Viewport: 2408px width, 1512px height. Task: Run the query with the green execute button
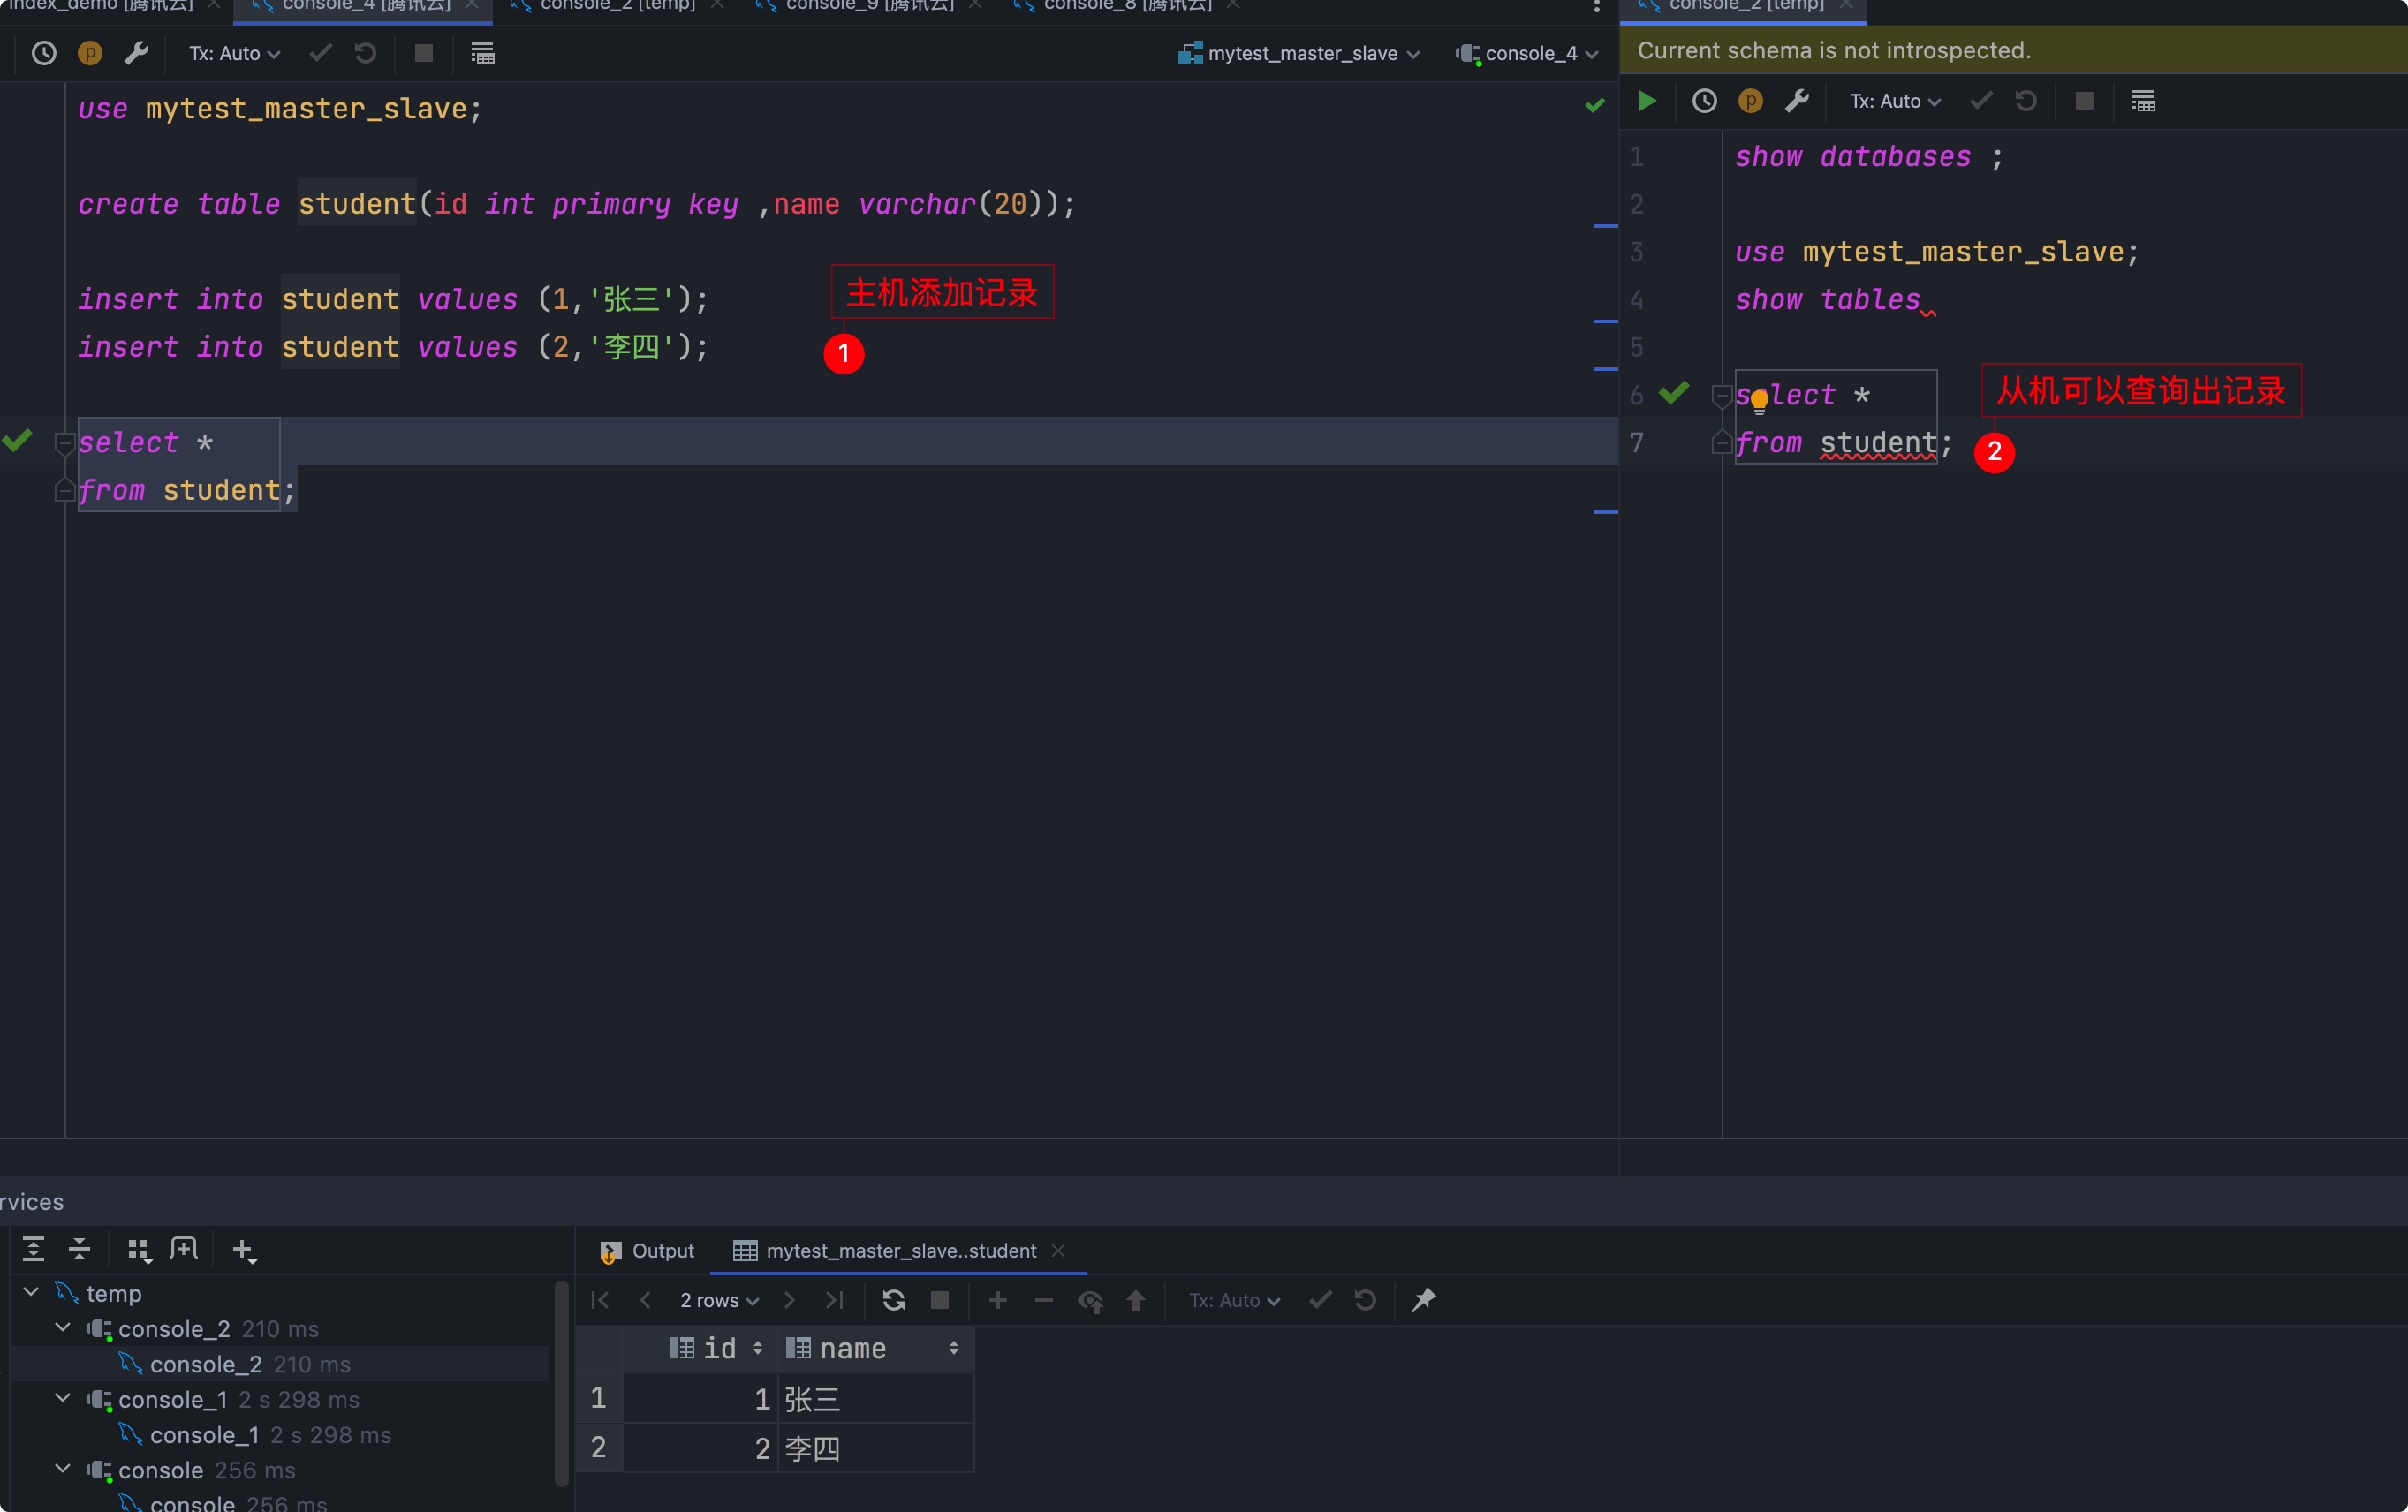tap(1647, 101)
